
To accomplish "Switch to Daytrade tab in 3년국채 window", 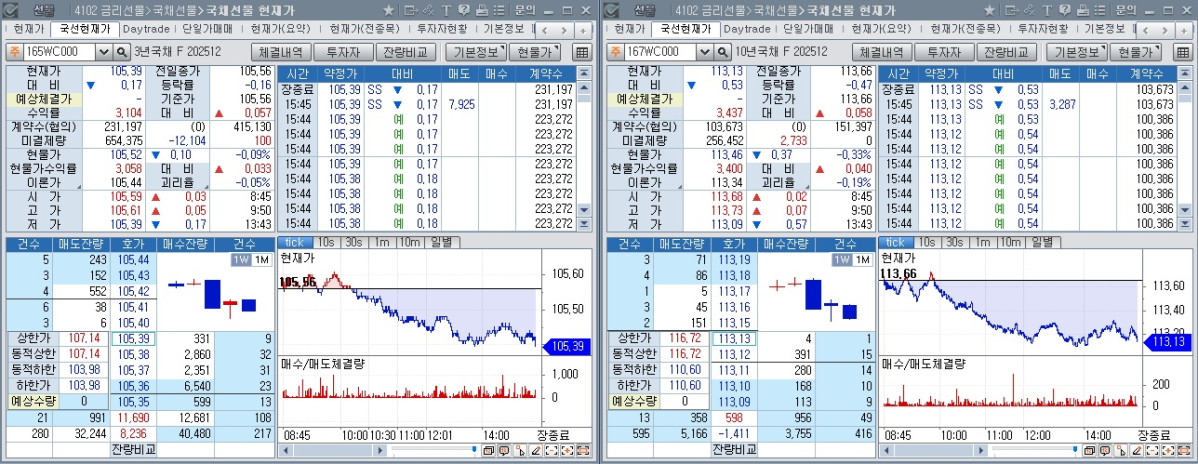I will (147, 29).
